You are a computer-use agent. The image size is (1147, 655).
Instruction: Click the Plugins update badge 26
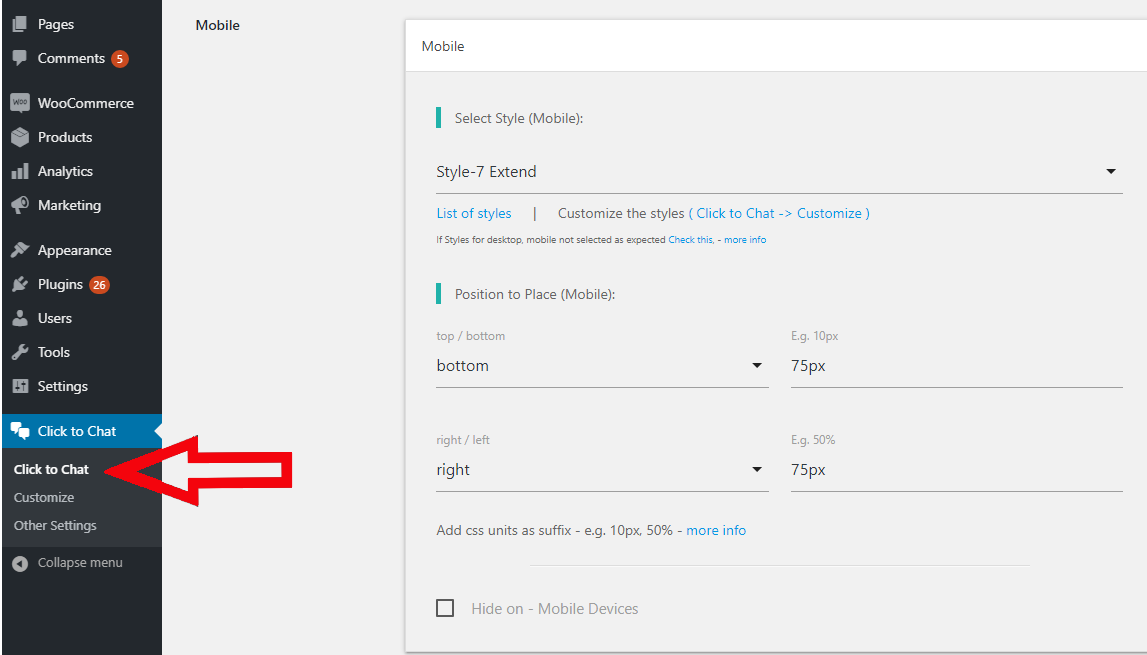(x=99, y=285)
